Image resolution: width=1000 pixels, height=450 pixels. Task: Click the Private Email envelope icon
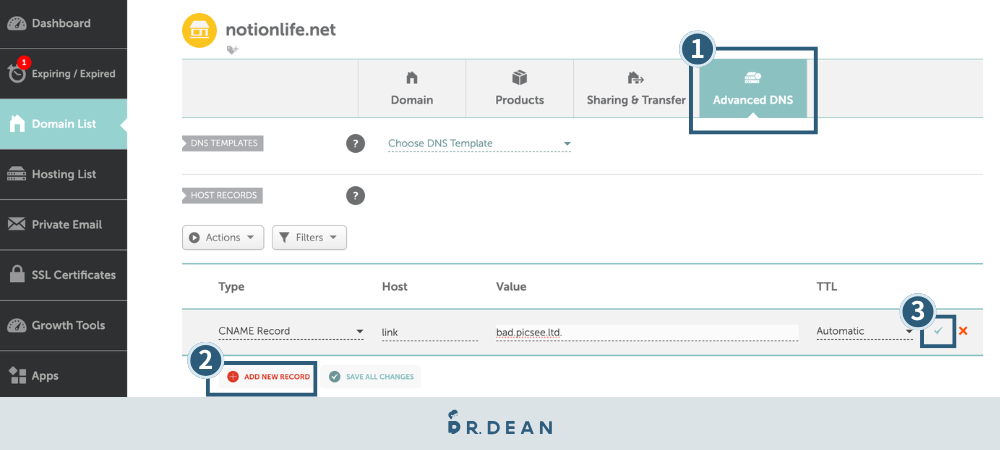click(17, 224)
